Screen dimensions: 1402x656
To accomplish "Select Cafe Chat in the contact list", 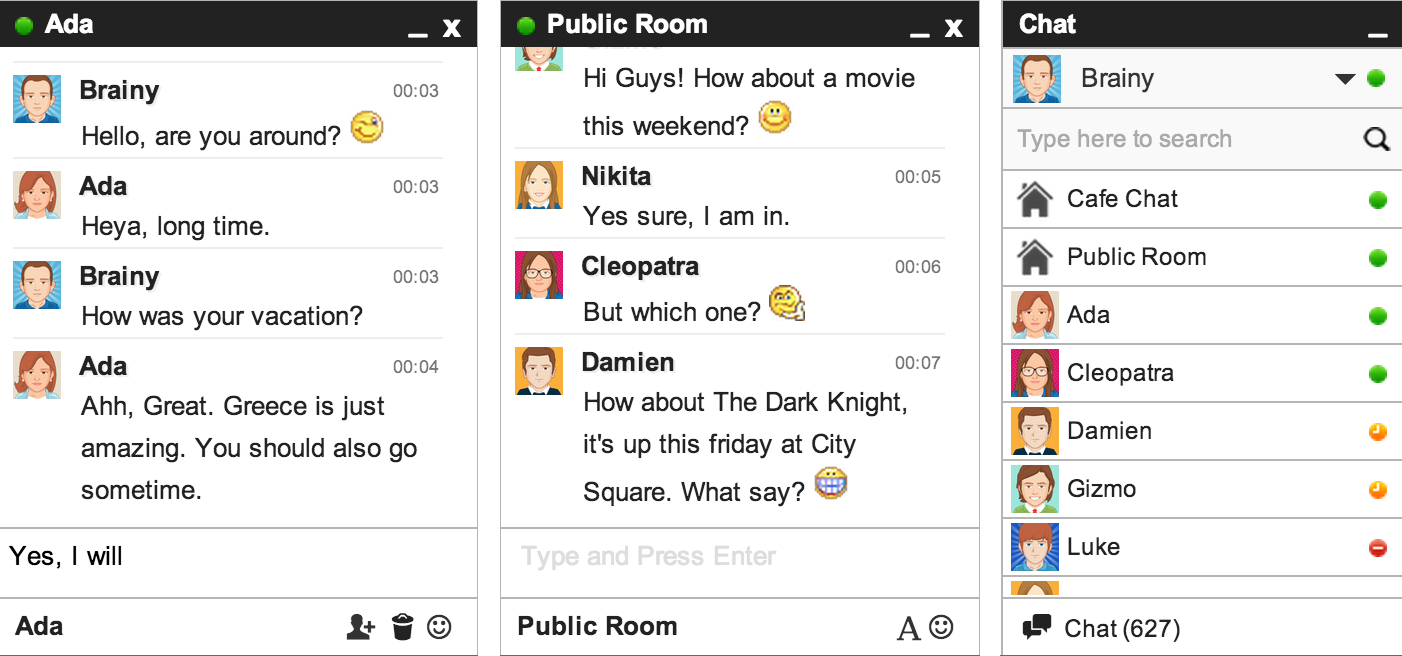I will click(x=1202, y=199).
